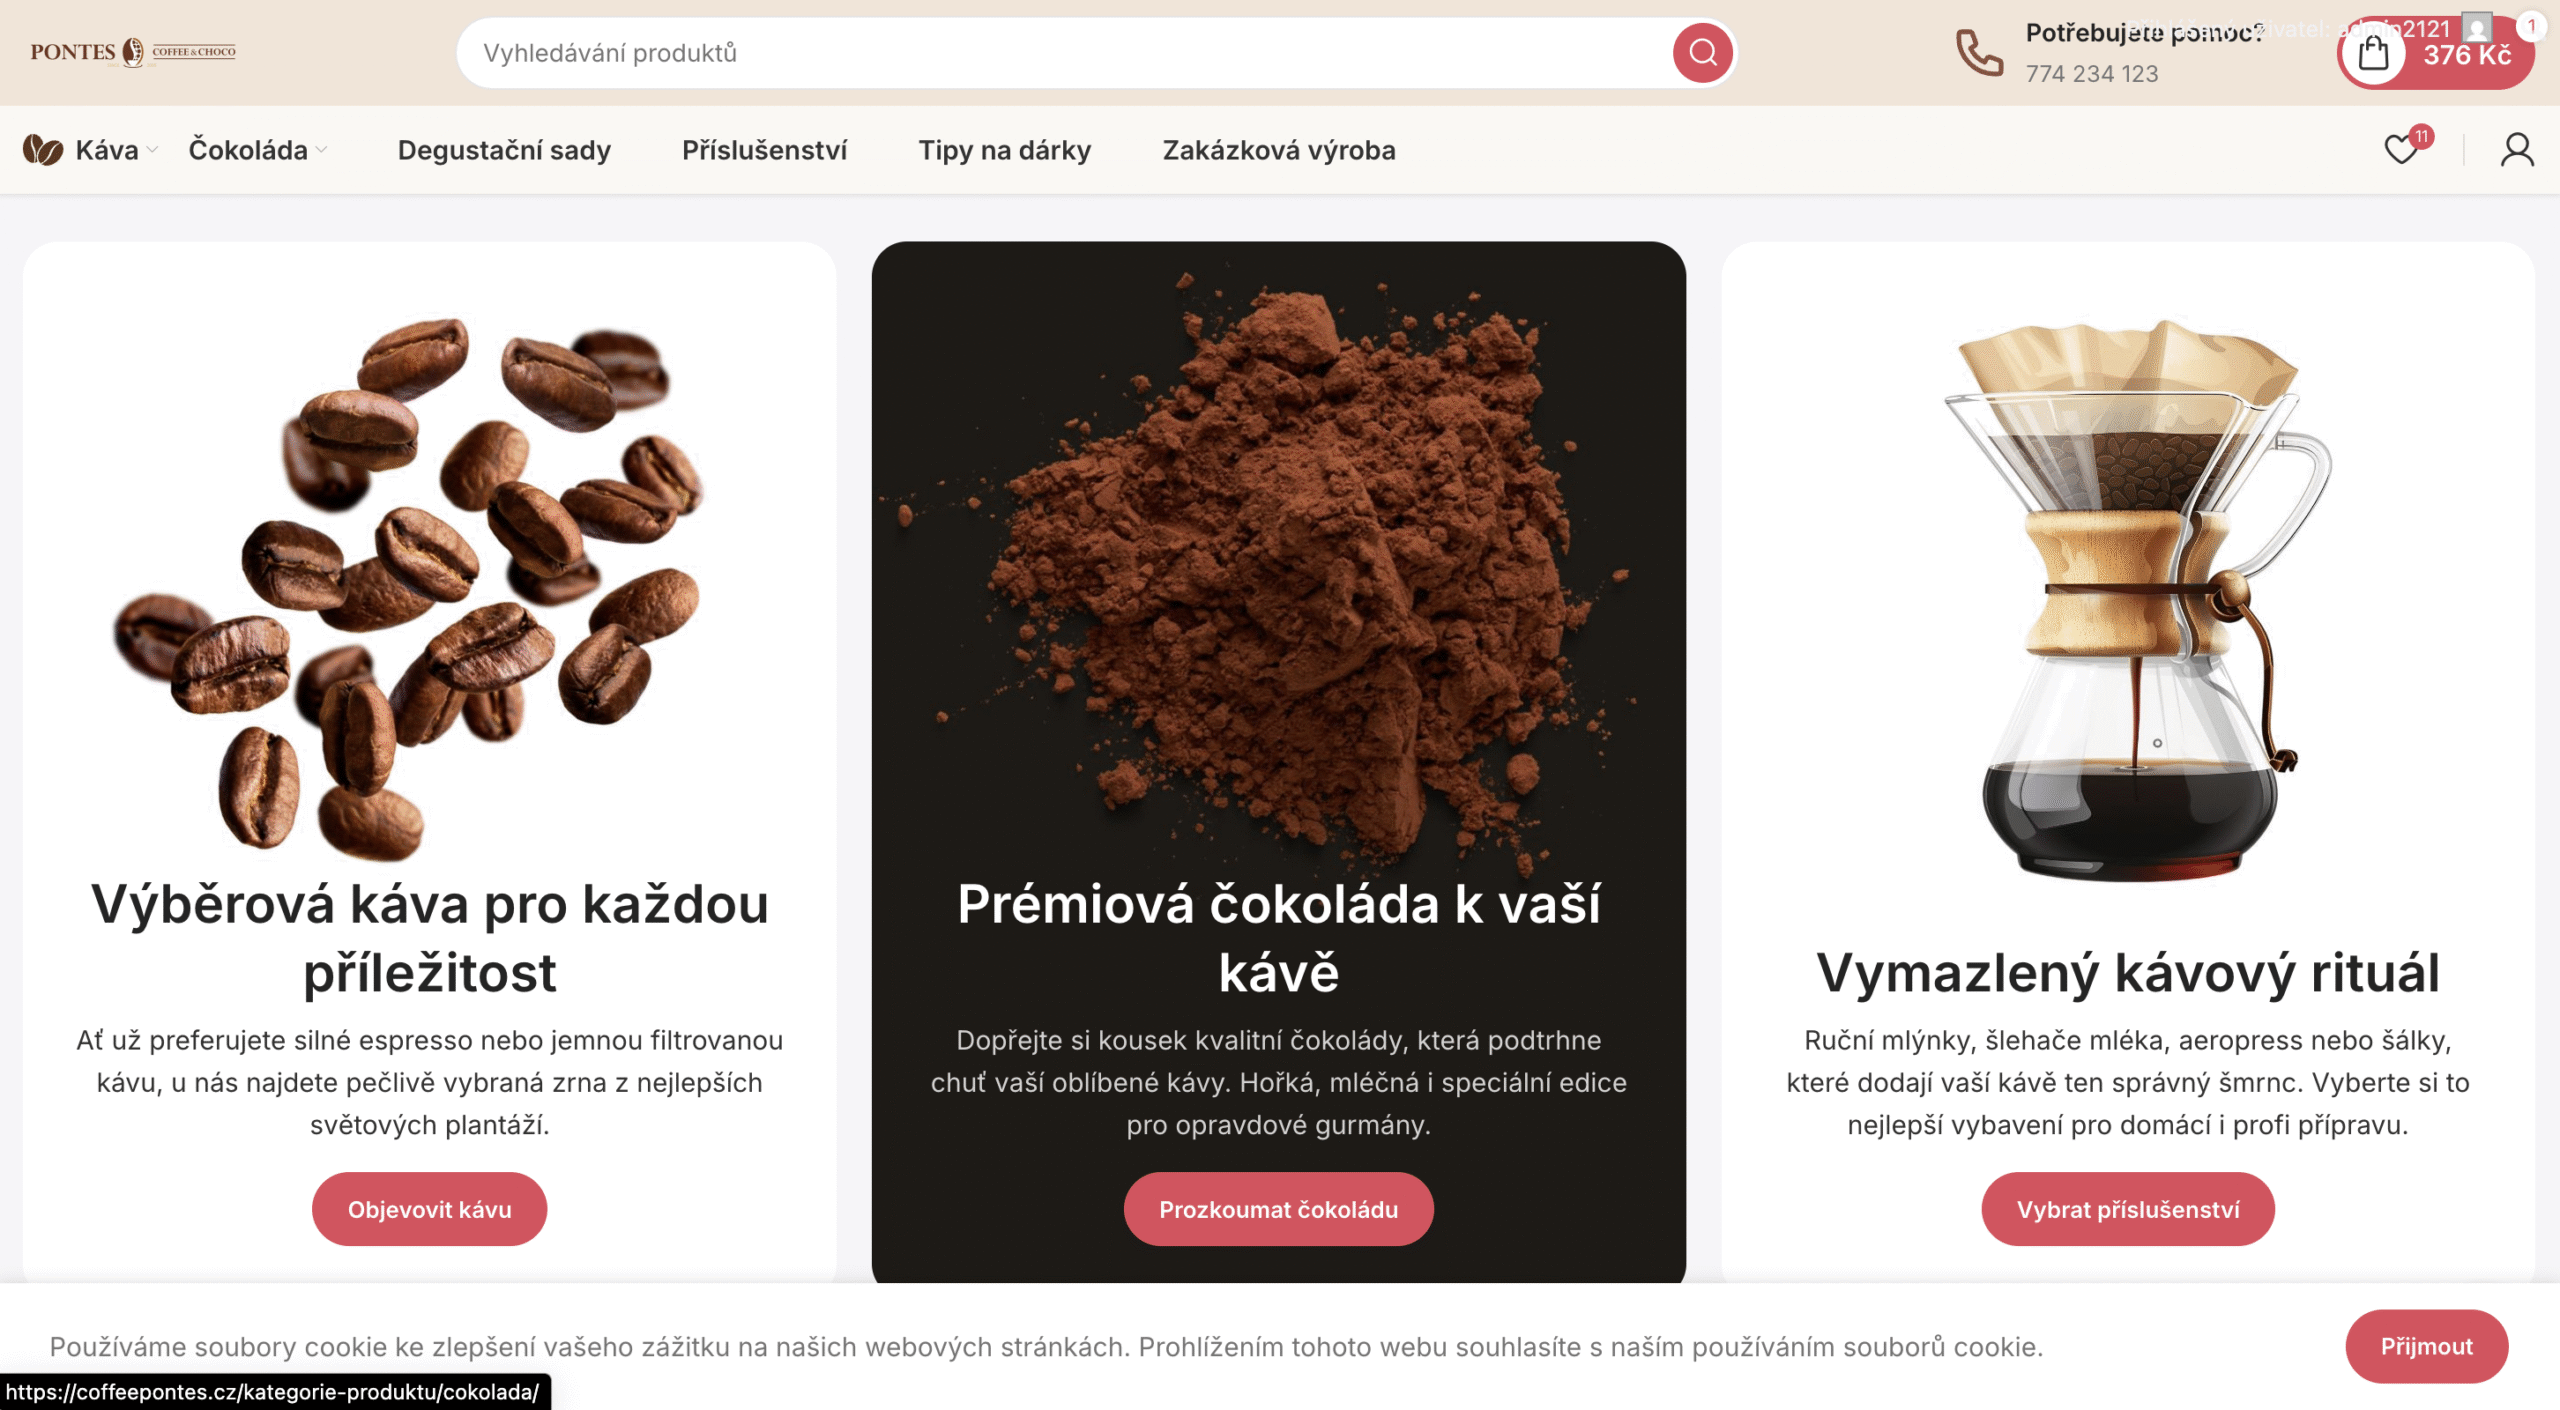This screenshot has width=2560, height=1410.
Task: Open Zakázková výroba menu item
Action: (x=1279, y=150)
